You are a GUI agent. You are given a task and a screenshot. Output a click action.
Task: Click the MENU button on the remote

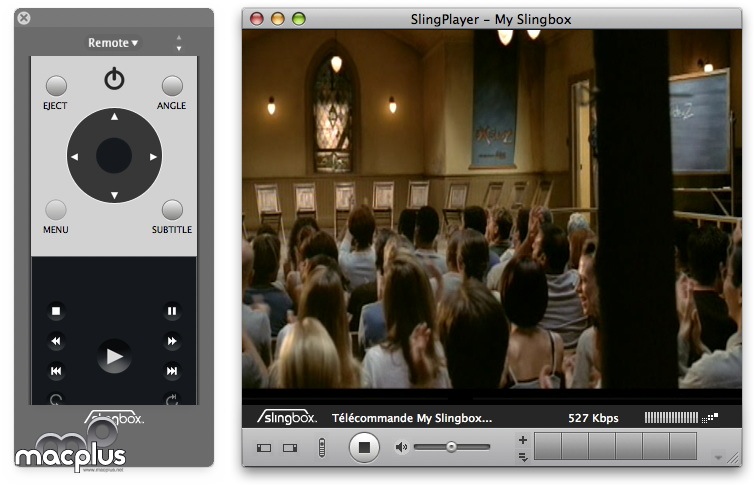tap(56, 210)
